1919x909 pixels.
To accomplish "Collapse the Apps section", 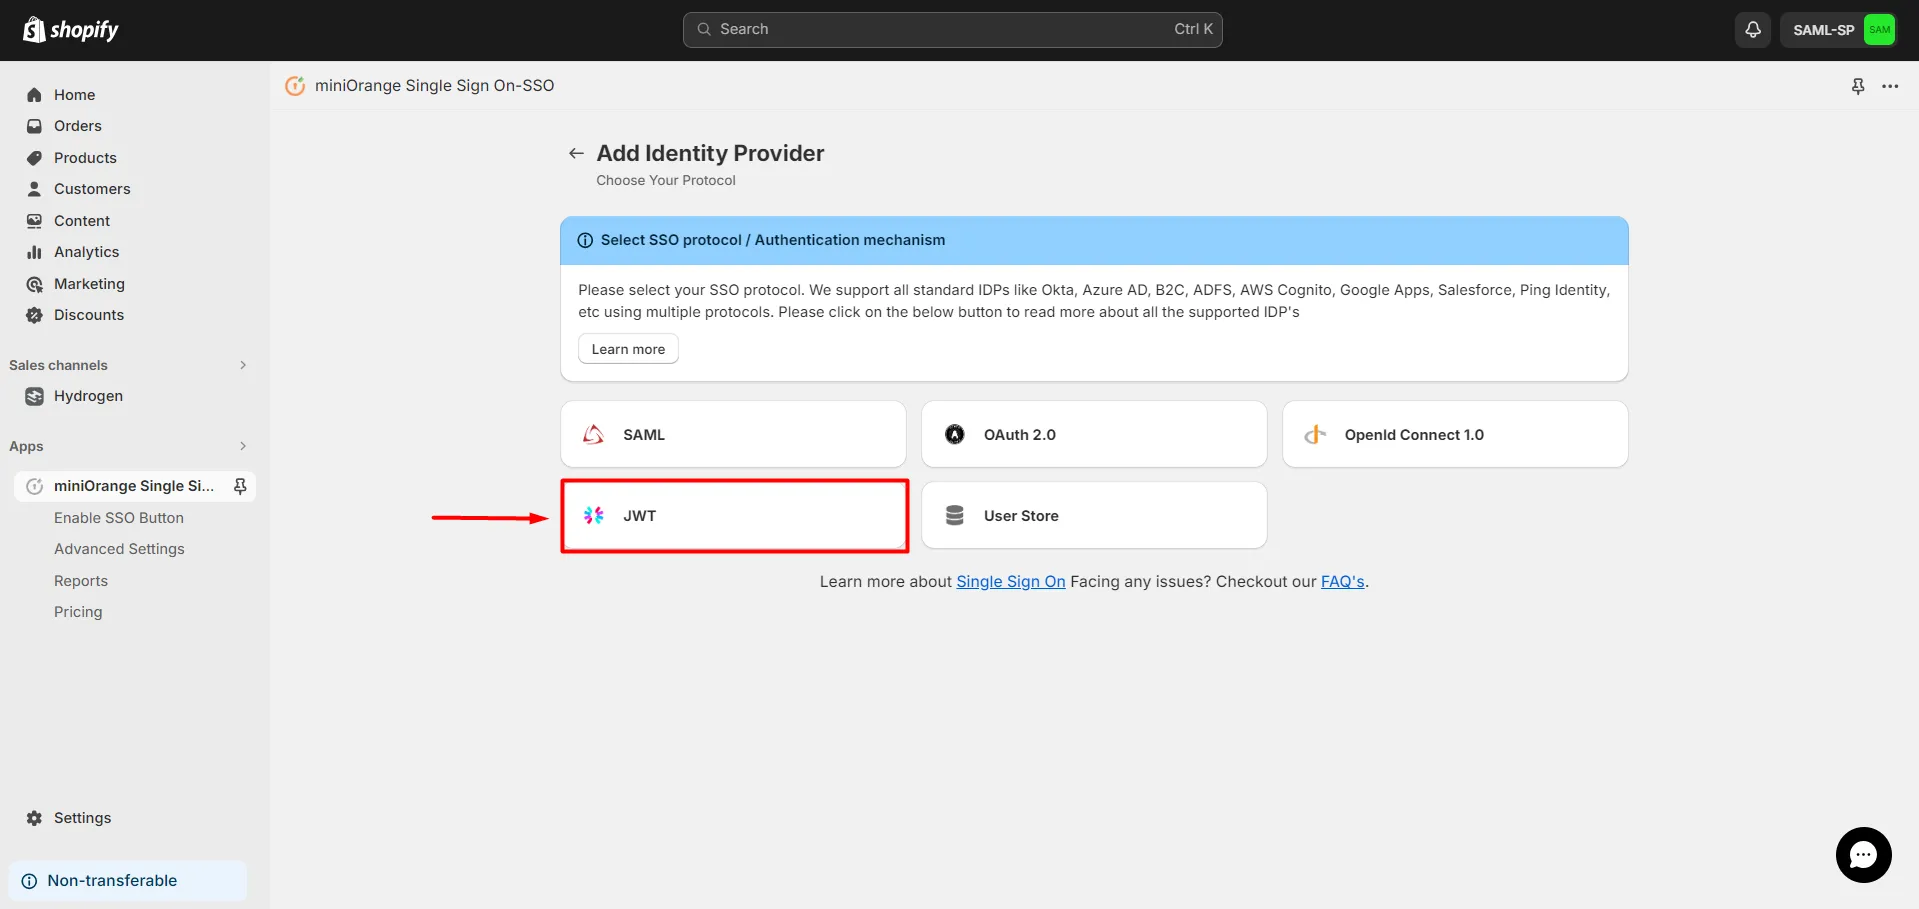I will (x=243, y=446).
